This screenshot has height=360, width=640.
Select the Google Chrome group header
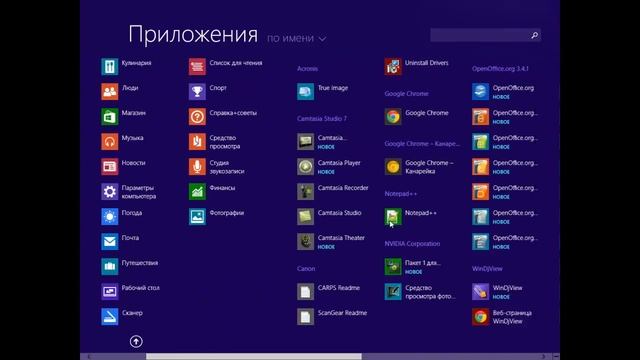point(407,93)
